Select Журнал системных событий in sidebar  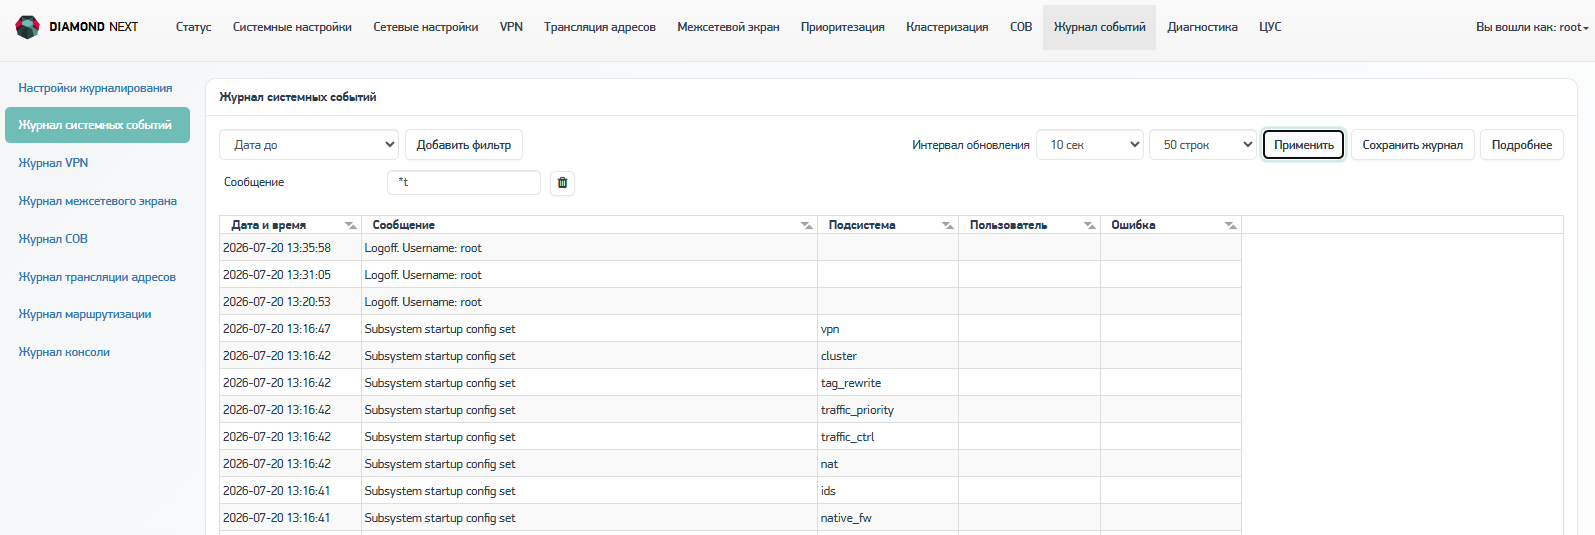[x=97, y=125]
